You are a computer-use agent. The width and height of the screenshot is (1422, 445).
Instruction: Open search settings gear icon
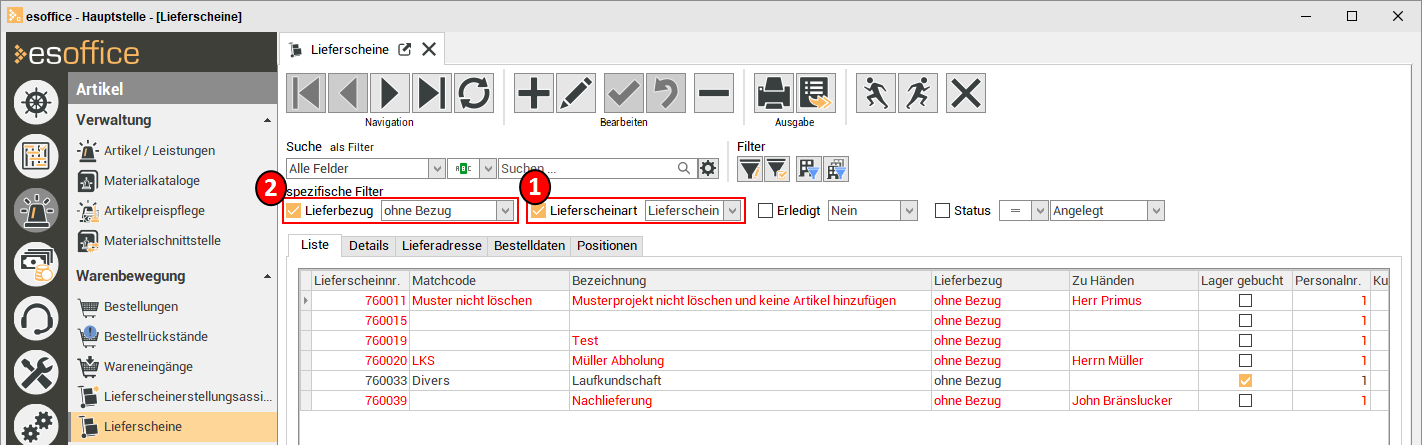point(709,168)
